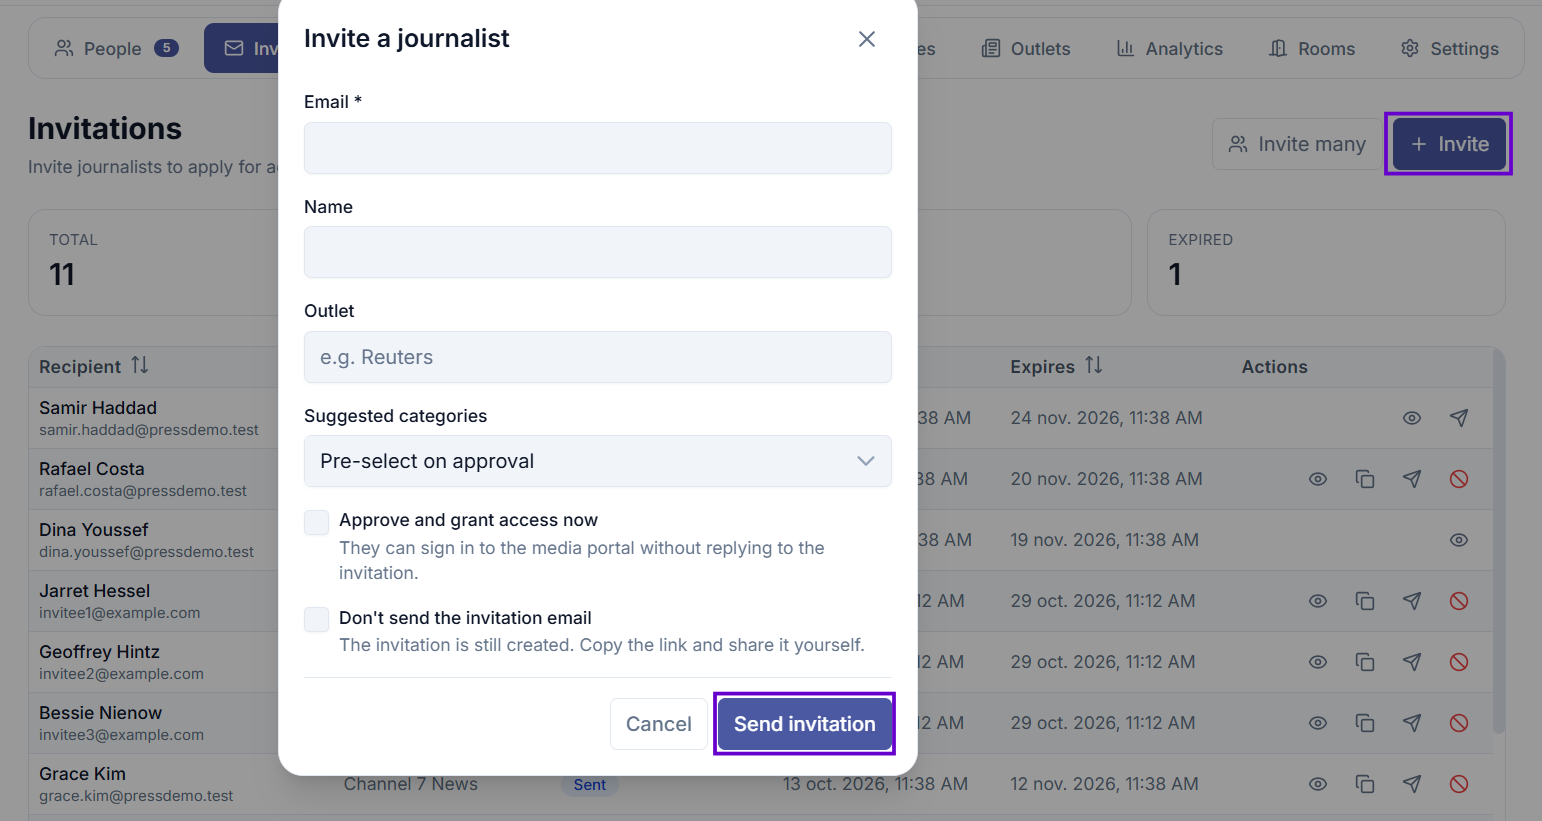Click the EXPIRED stat card
Screen dimensions: 1542x821
click(1326, 262)
